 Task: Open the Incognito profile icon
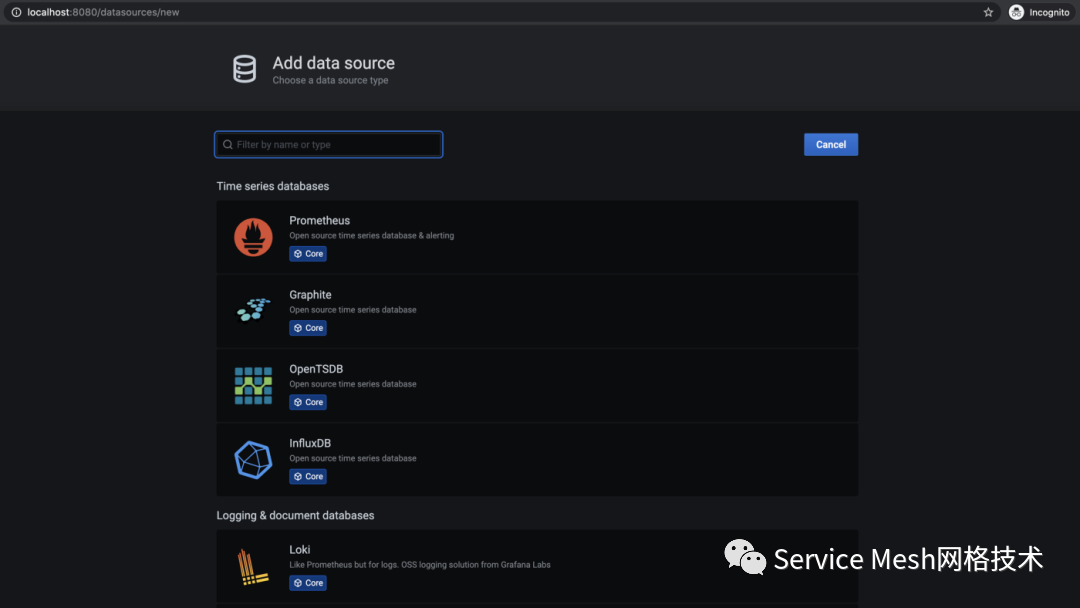tap(1017, 12)
